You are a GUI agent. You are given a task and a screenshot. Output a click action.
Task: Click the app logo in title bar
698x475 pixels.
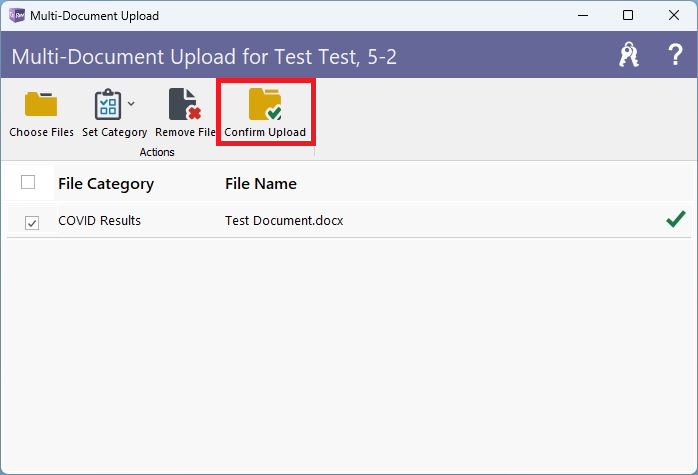(x=17, y=15)
